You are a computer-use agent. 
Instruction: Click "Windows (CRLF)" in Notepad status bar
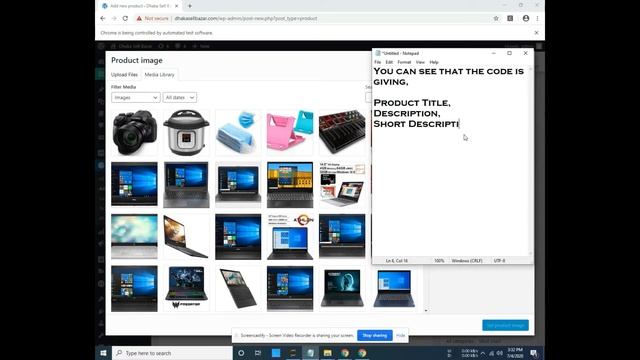[467, 260]
